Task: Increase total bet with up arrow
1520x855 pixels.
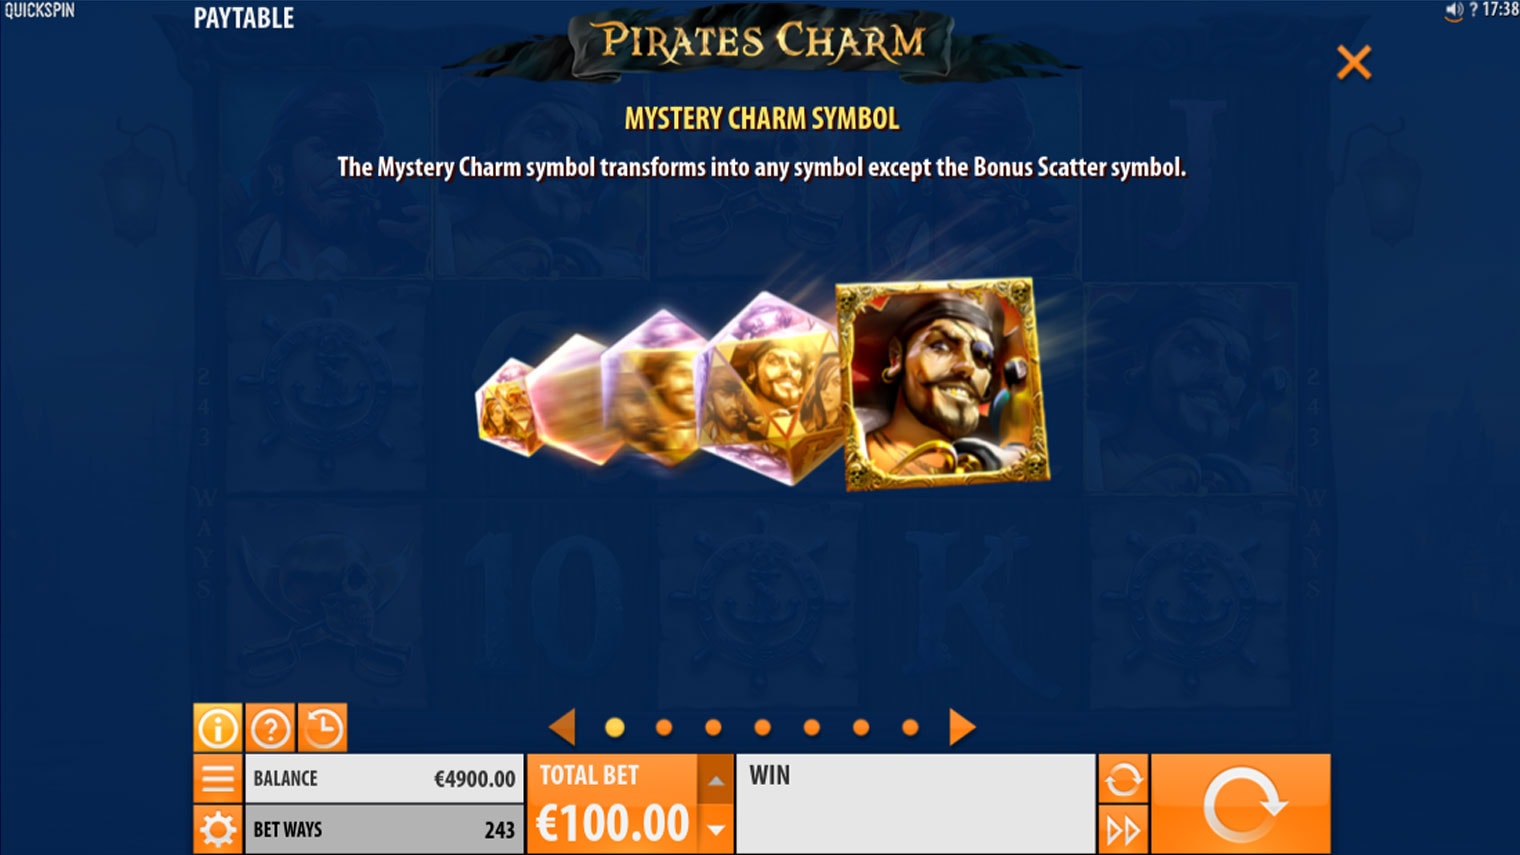Action: click(716, 780)
